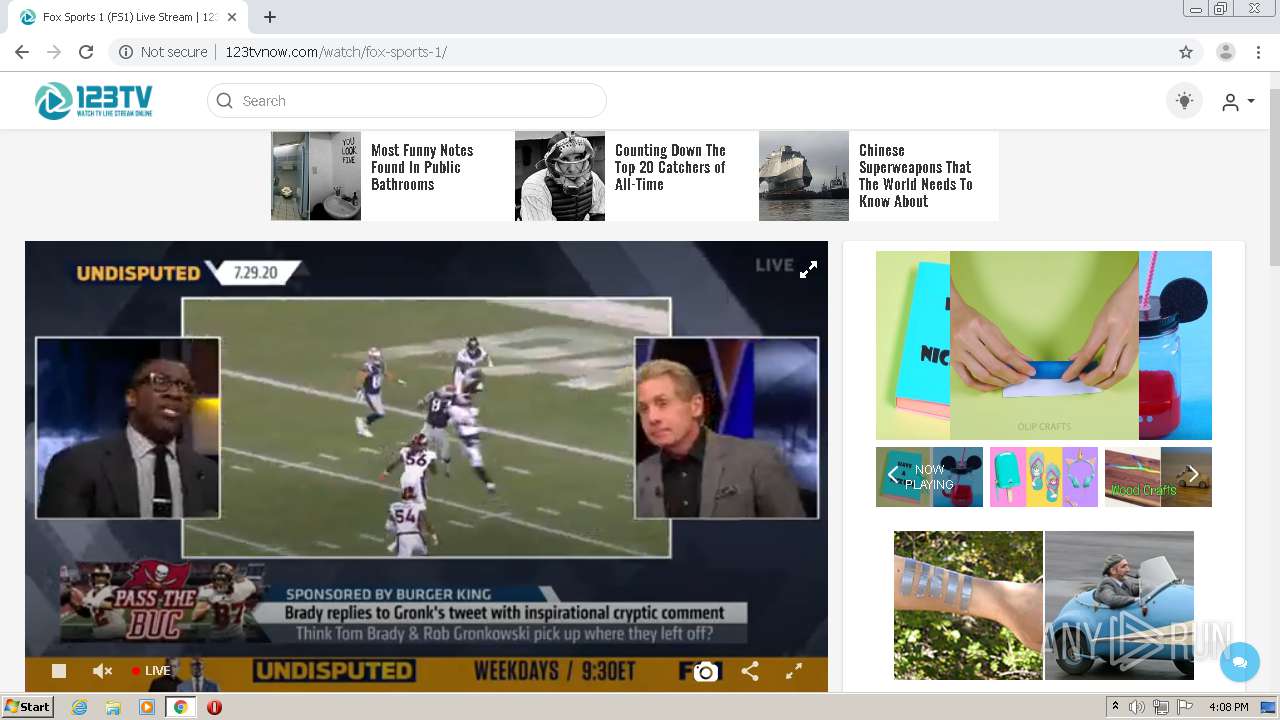Go back in browser history
This screenshot has height=720, width=1280.
22,52
